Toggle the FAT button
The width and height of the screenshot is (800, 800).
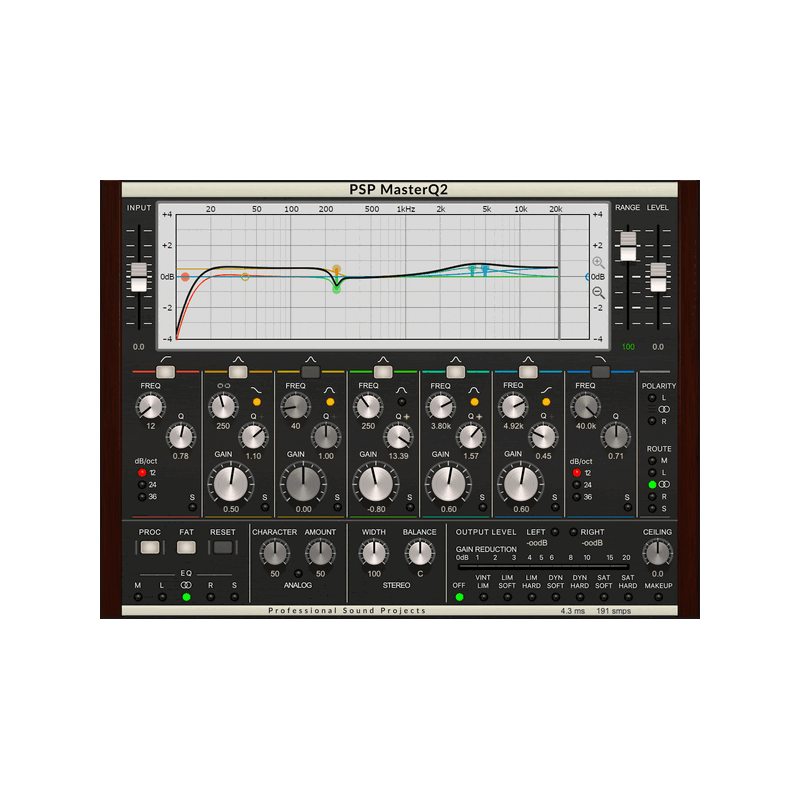(186, 547)
